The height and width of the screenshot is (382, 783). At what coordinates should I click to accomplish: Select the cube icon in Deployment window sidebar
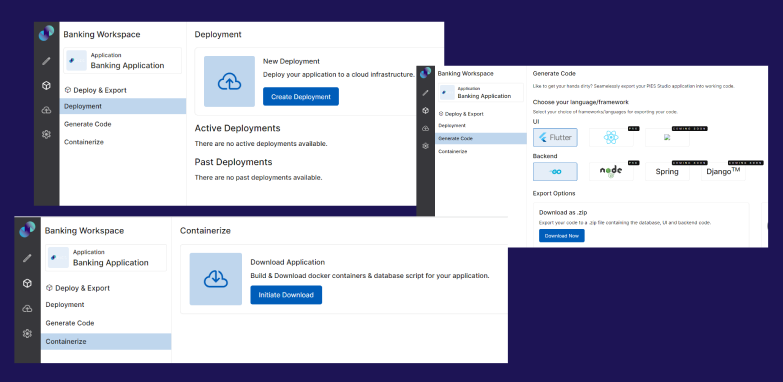[x=46, y=86]
